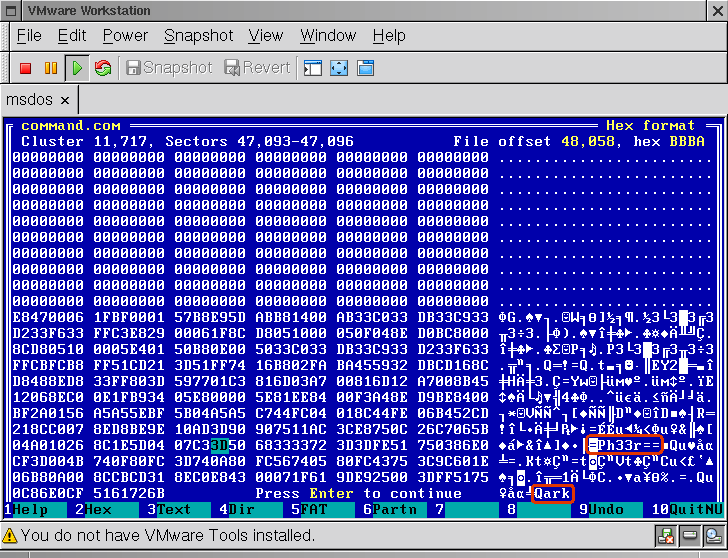Click the rightmost device status bar icon
The width and height of the screenshot is (728, 558).
tap(712, 536)
